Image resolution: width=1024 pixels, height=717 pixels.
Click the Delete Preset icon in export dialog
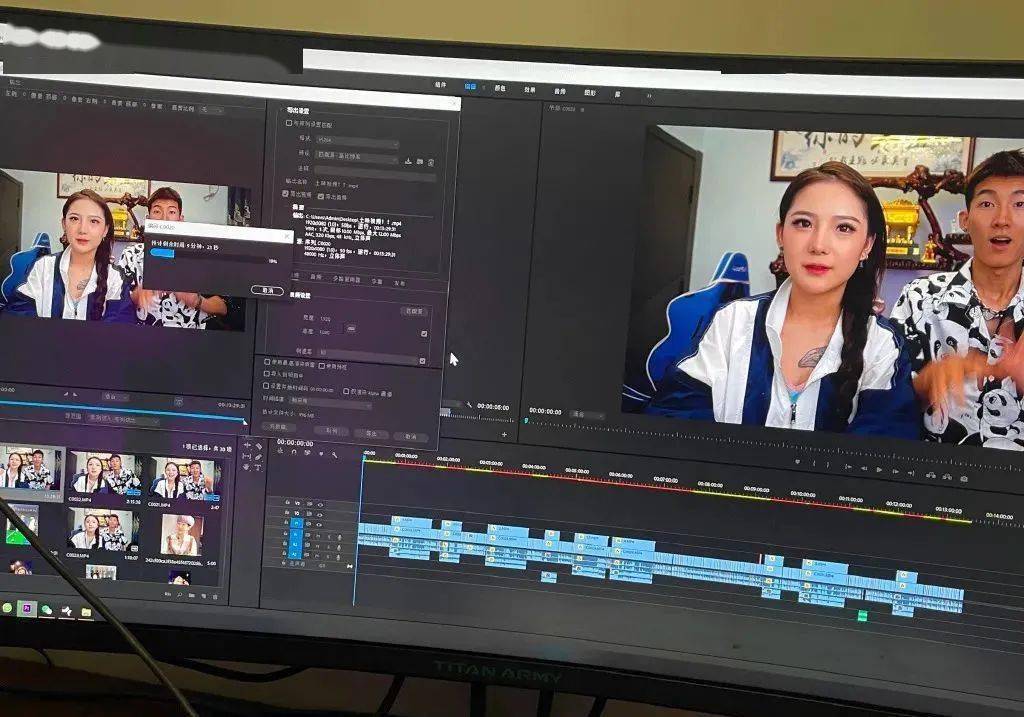point(431,162)
